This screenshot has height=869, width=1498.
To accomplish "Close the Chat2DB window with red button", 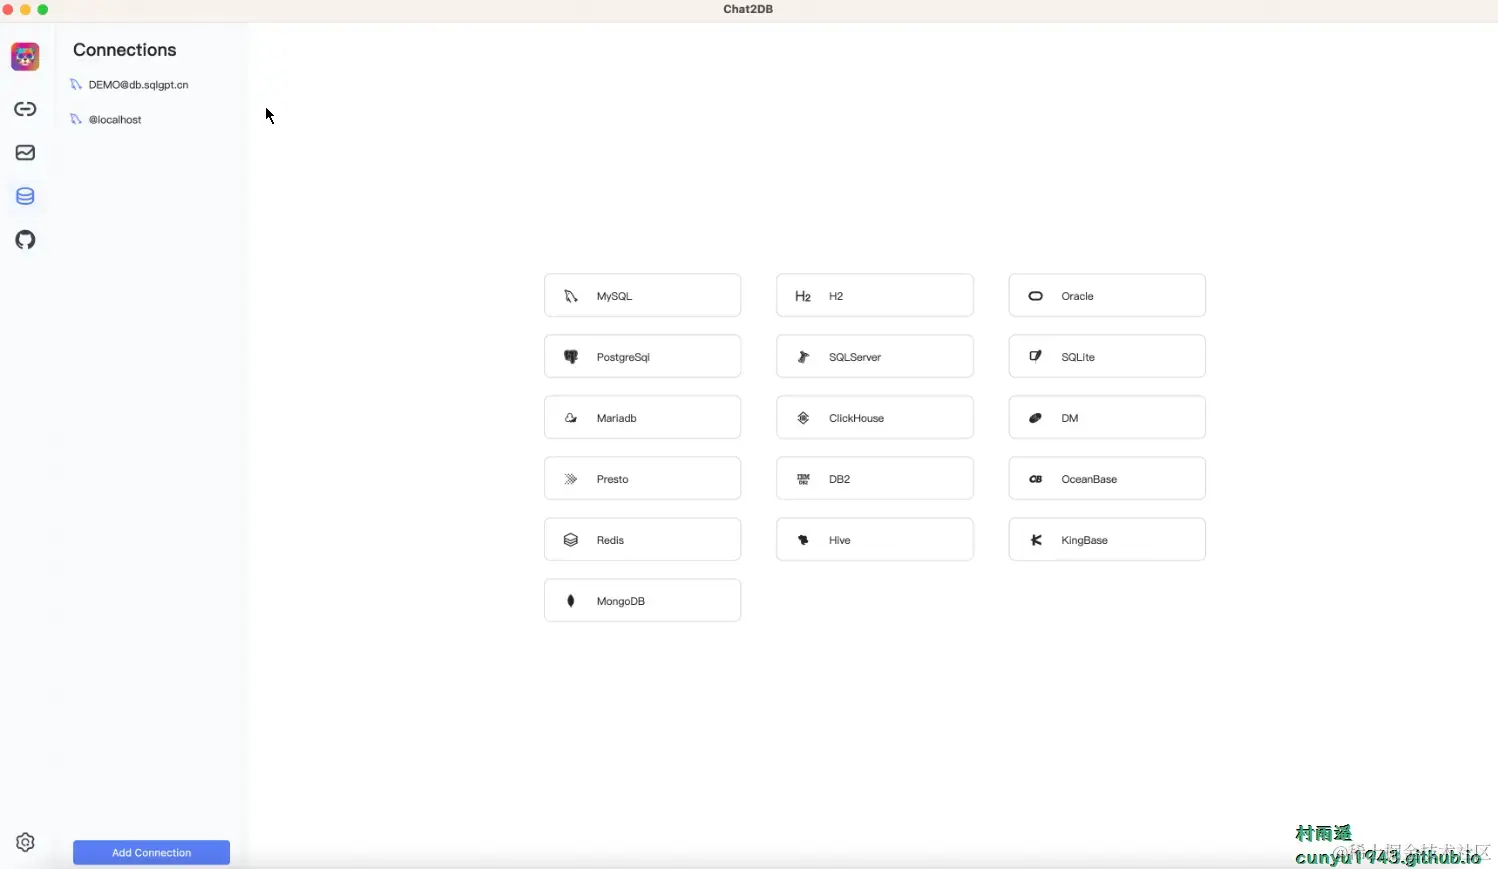I will click(x=8, y=9).
